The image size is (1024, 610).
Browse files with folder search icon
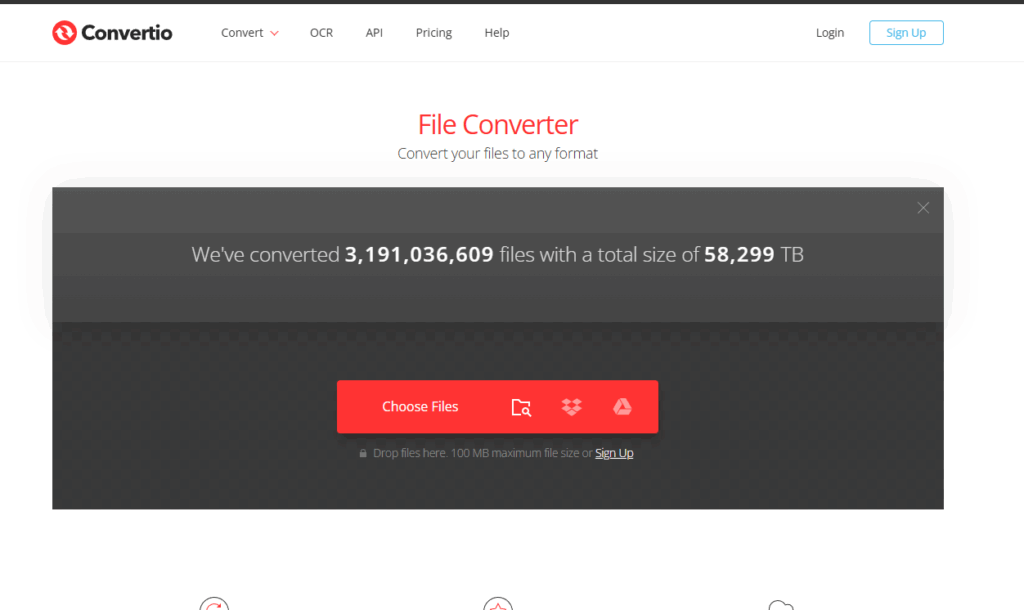point(521,407)
